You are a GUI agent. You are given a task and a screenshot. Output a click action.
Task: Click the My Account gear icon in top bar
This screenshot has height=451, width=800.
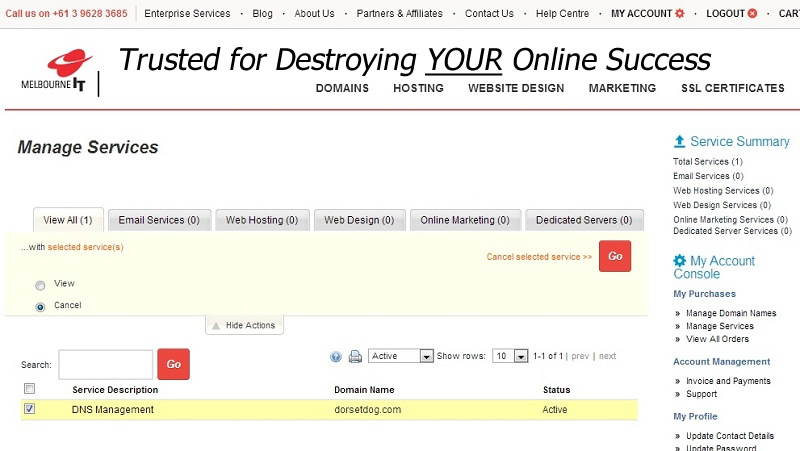(x=679, y=13)
